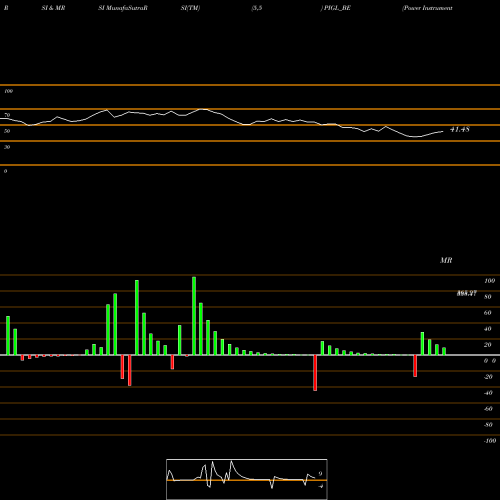Click the longest red bar in MR histogram
500x500 pixels.
(x=315, y=373)
